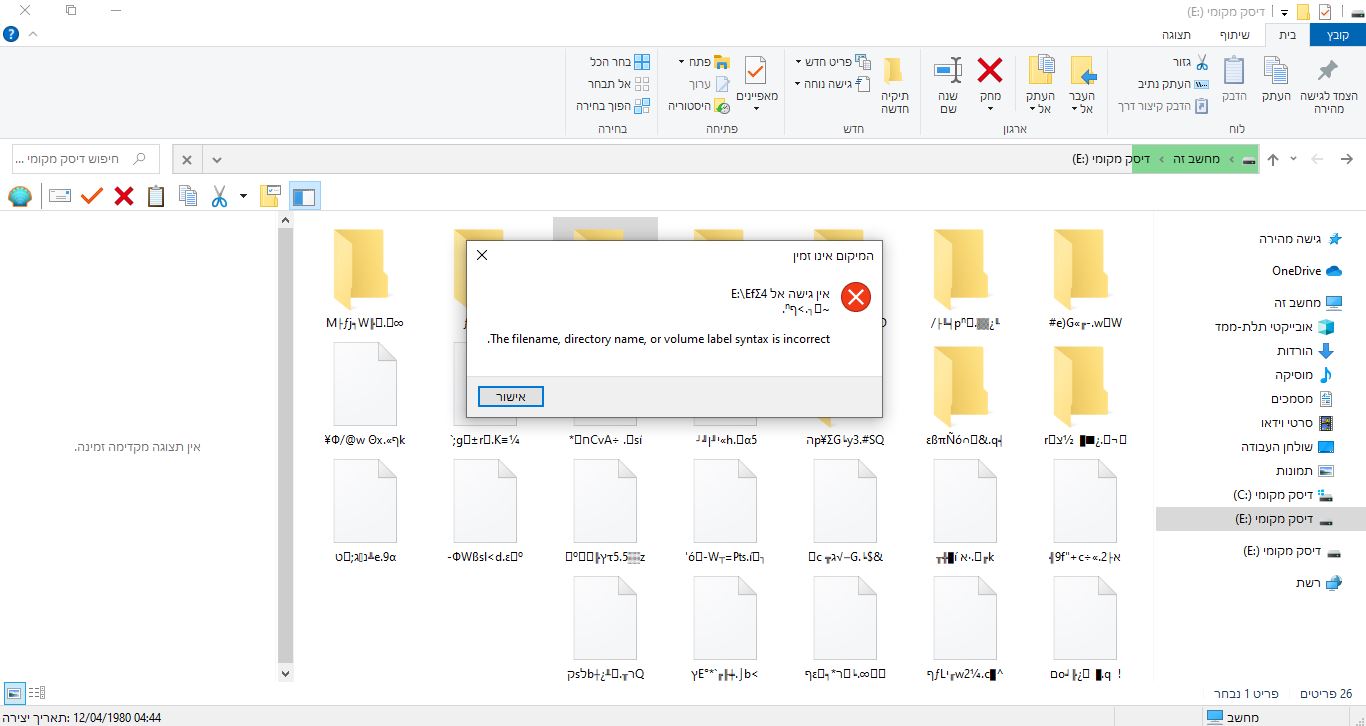Click אישור to dismiss the error dialog
1366x726 pixels.
(510, 397)
